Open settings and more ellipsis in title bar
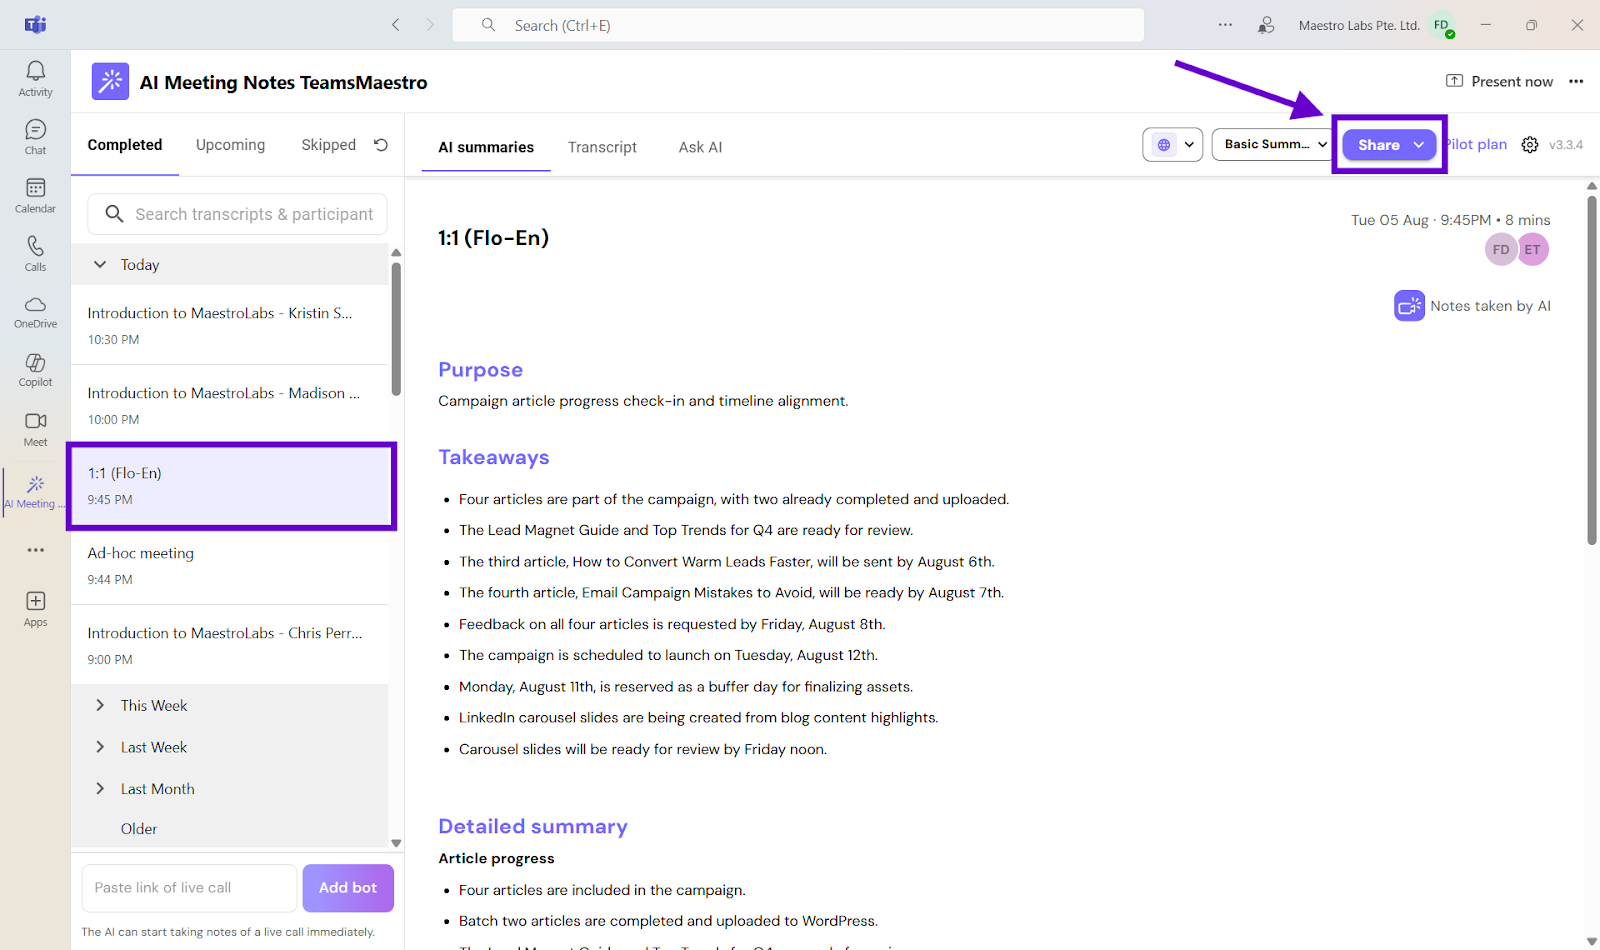The image size is (1600, 950). point(1225,25)
